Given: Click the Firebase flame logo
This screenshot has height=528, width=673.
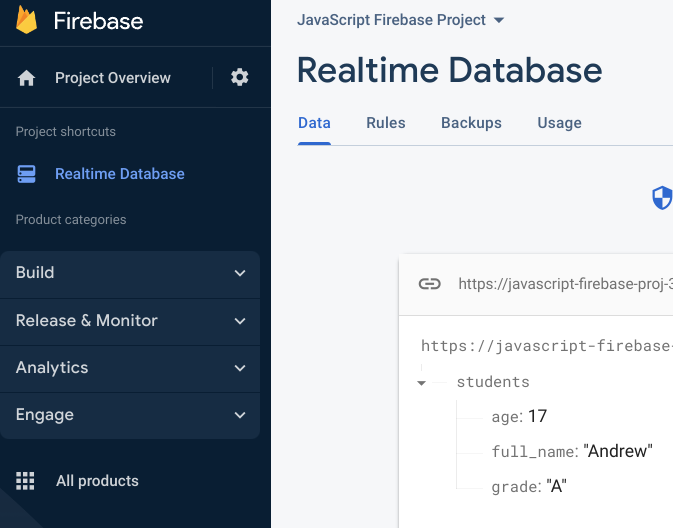Looking at the screenshot, I should tap(27, 20).
